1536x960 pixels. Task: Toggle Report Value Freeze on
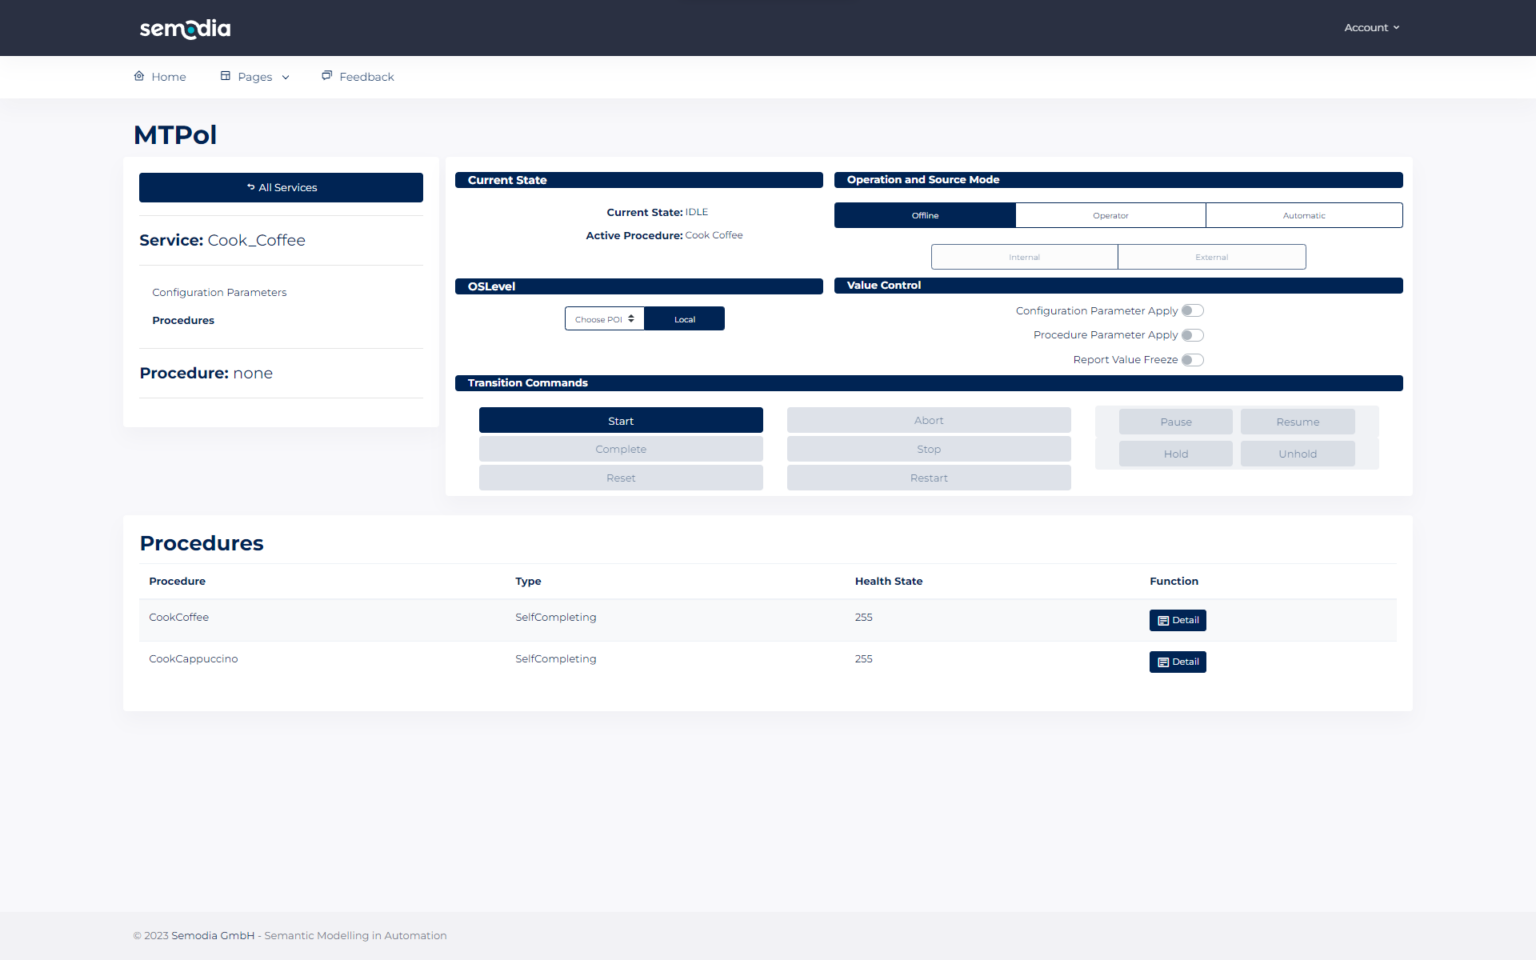point(1192,359)
